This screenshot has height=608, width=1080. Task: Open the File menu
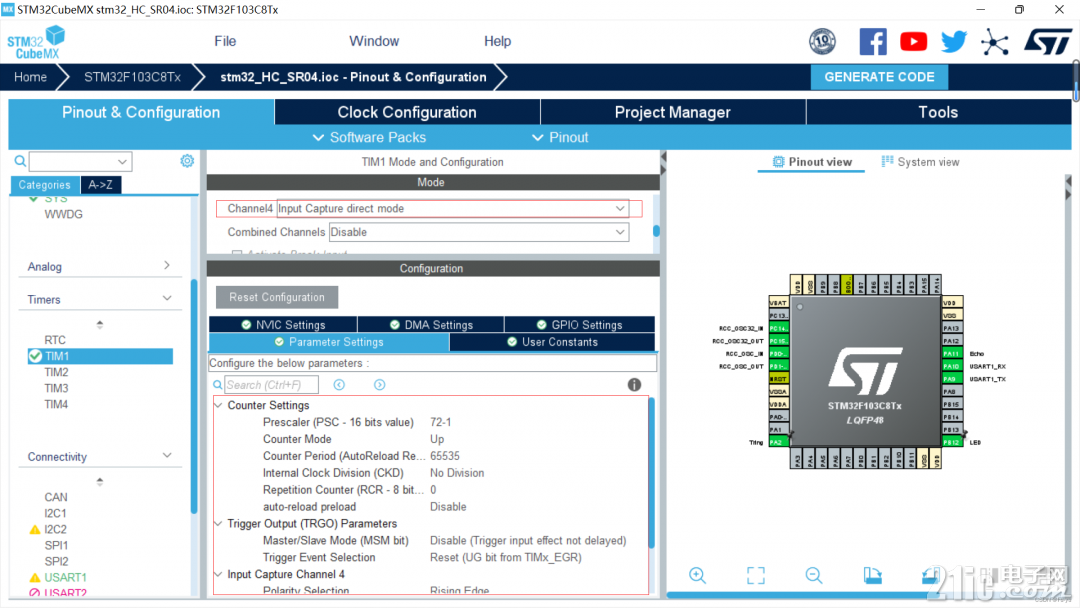tap(225, 41)
